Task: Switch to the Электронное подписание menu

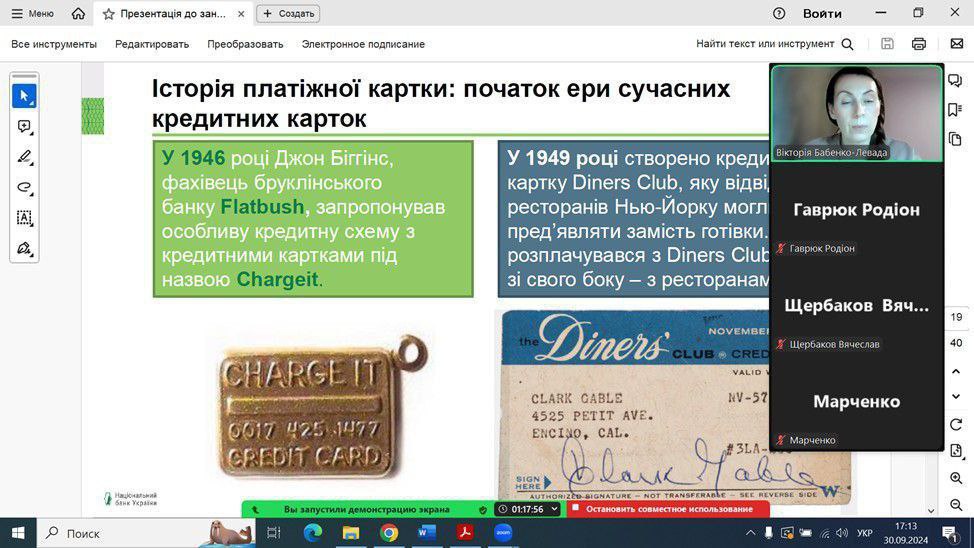Action: 363,44
